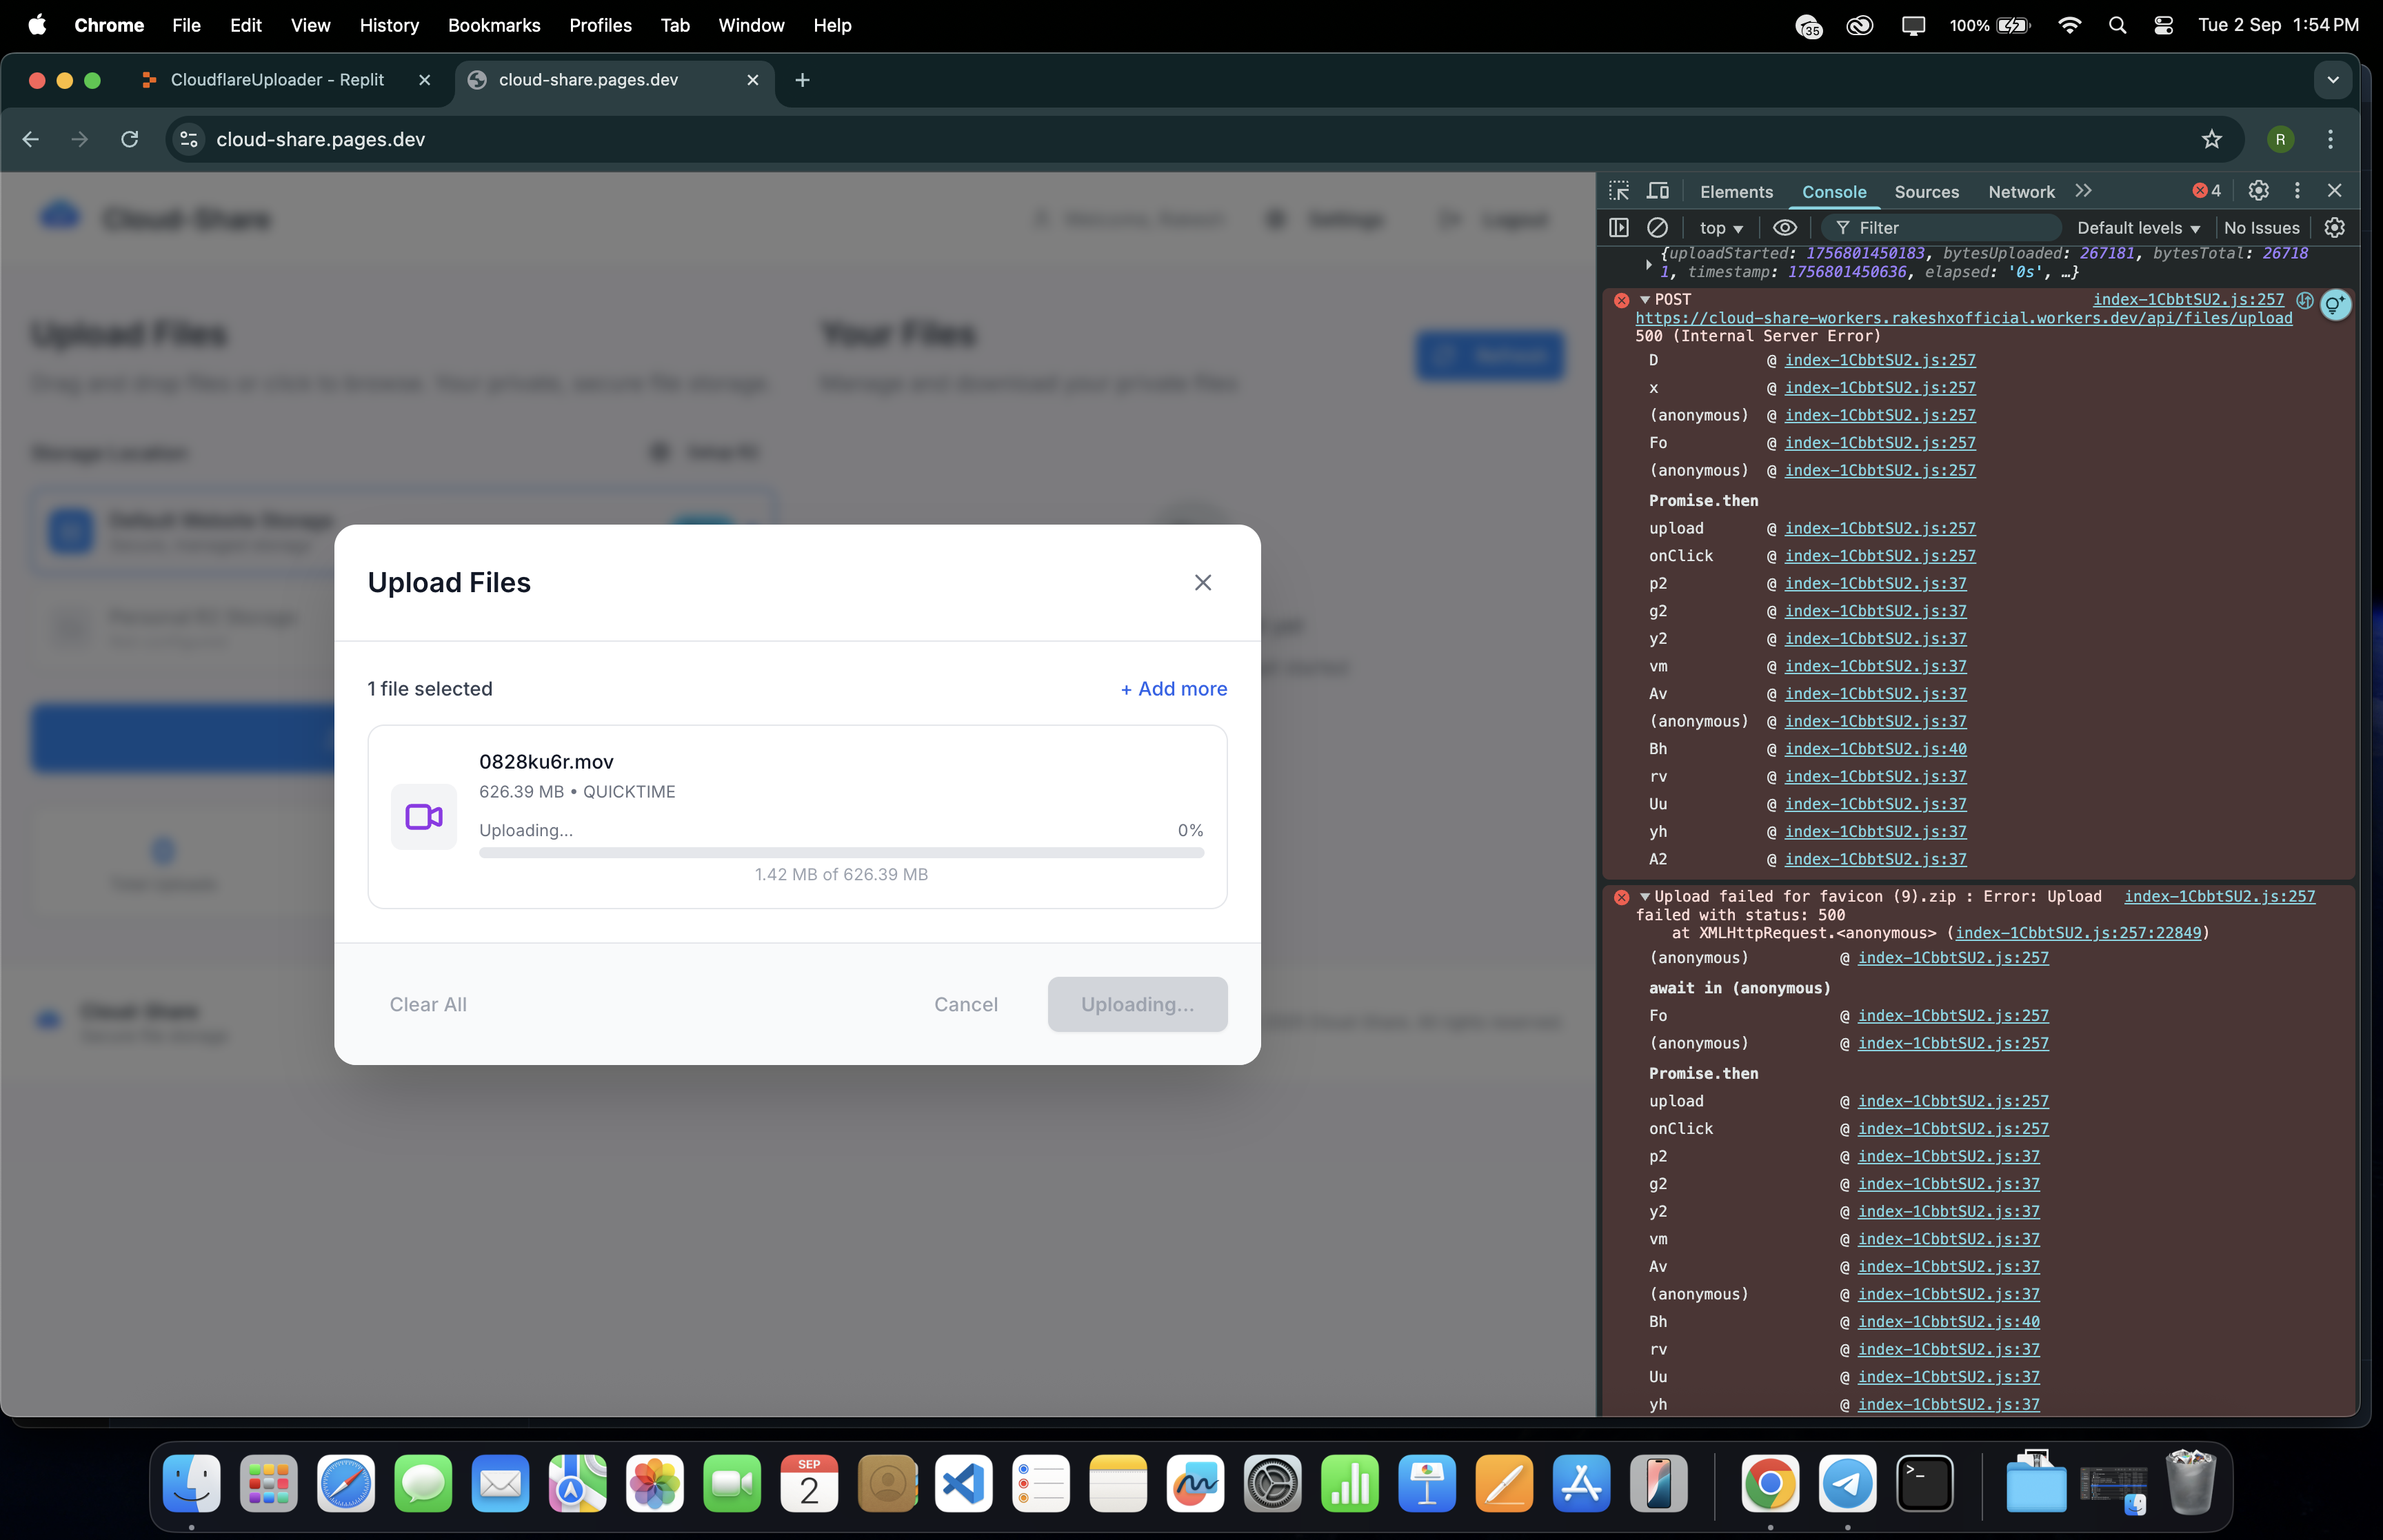The width and height of the screenshot is (2383, 1540).
Task: Clear the console with the ban icon
Action: coord(1657,228)
